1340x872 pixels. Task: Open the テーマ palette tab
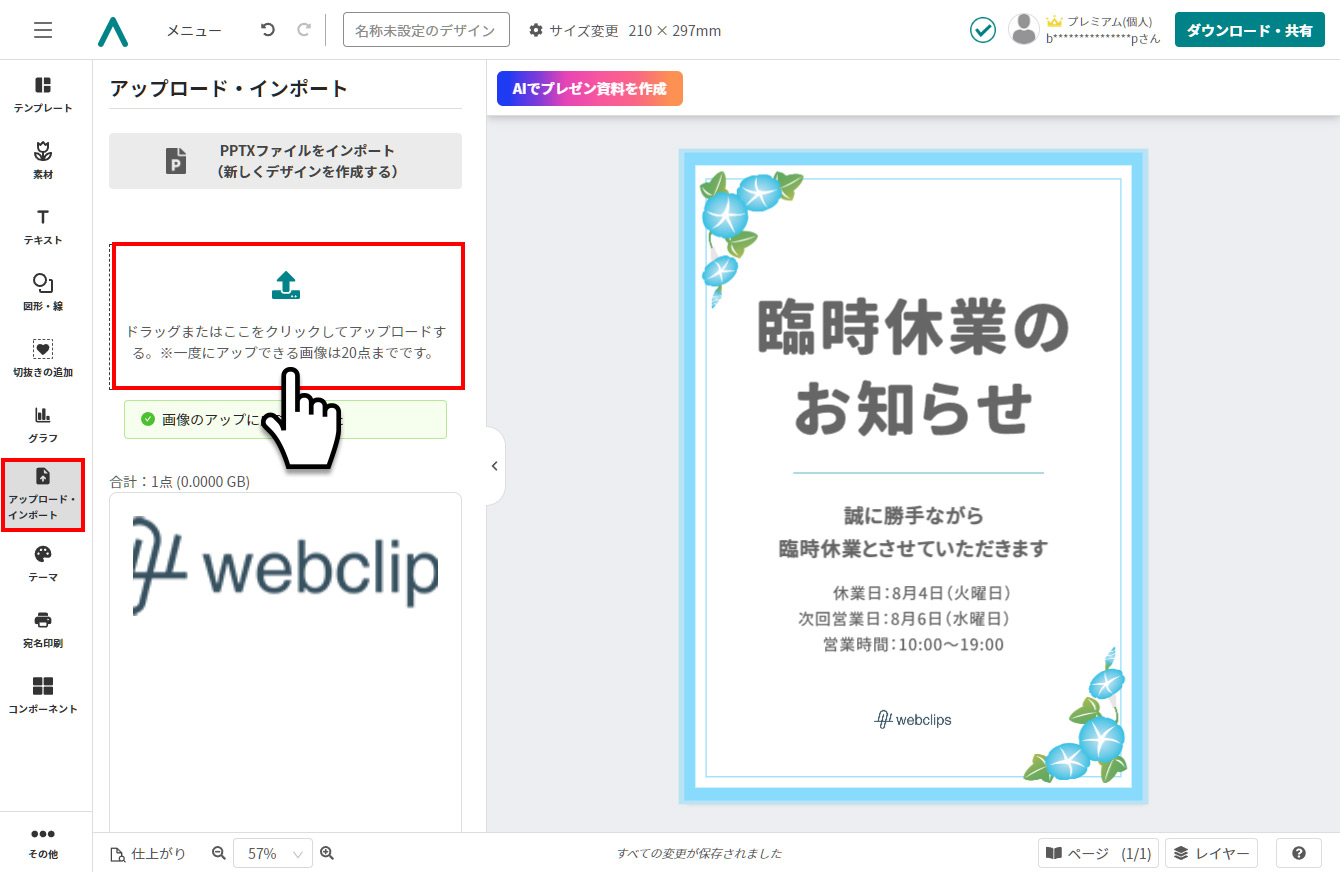43,564
